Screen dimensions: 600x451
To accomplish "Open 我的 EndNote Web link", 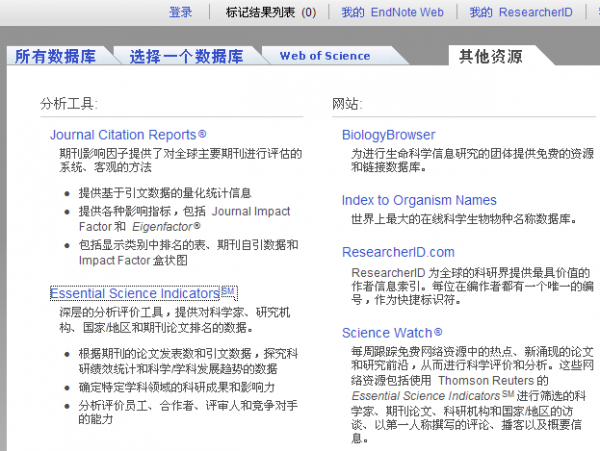I will tap(393, 12).
